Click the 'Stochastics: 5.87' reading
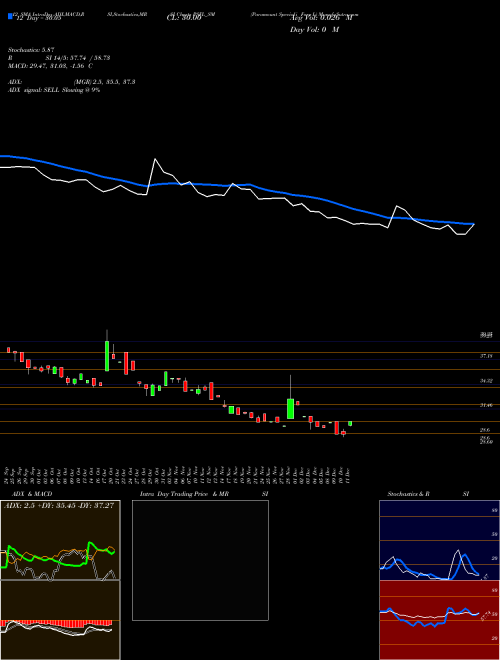Screen dimensions: 500x660 coord(31,50)
